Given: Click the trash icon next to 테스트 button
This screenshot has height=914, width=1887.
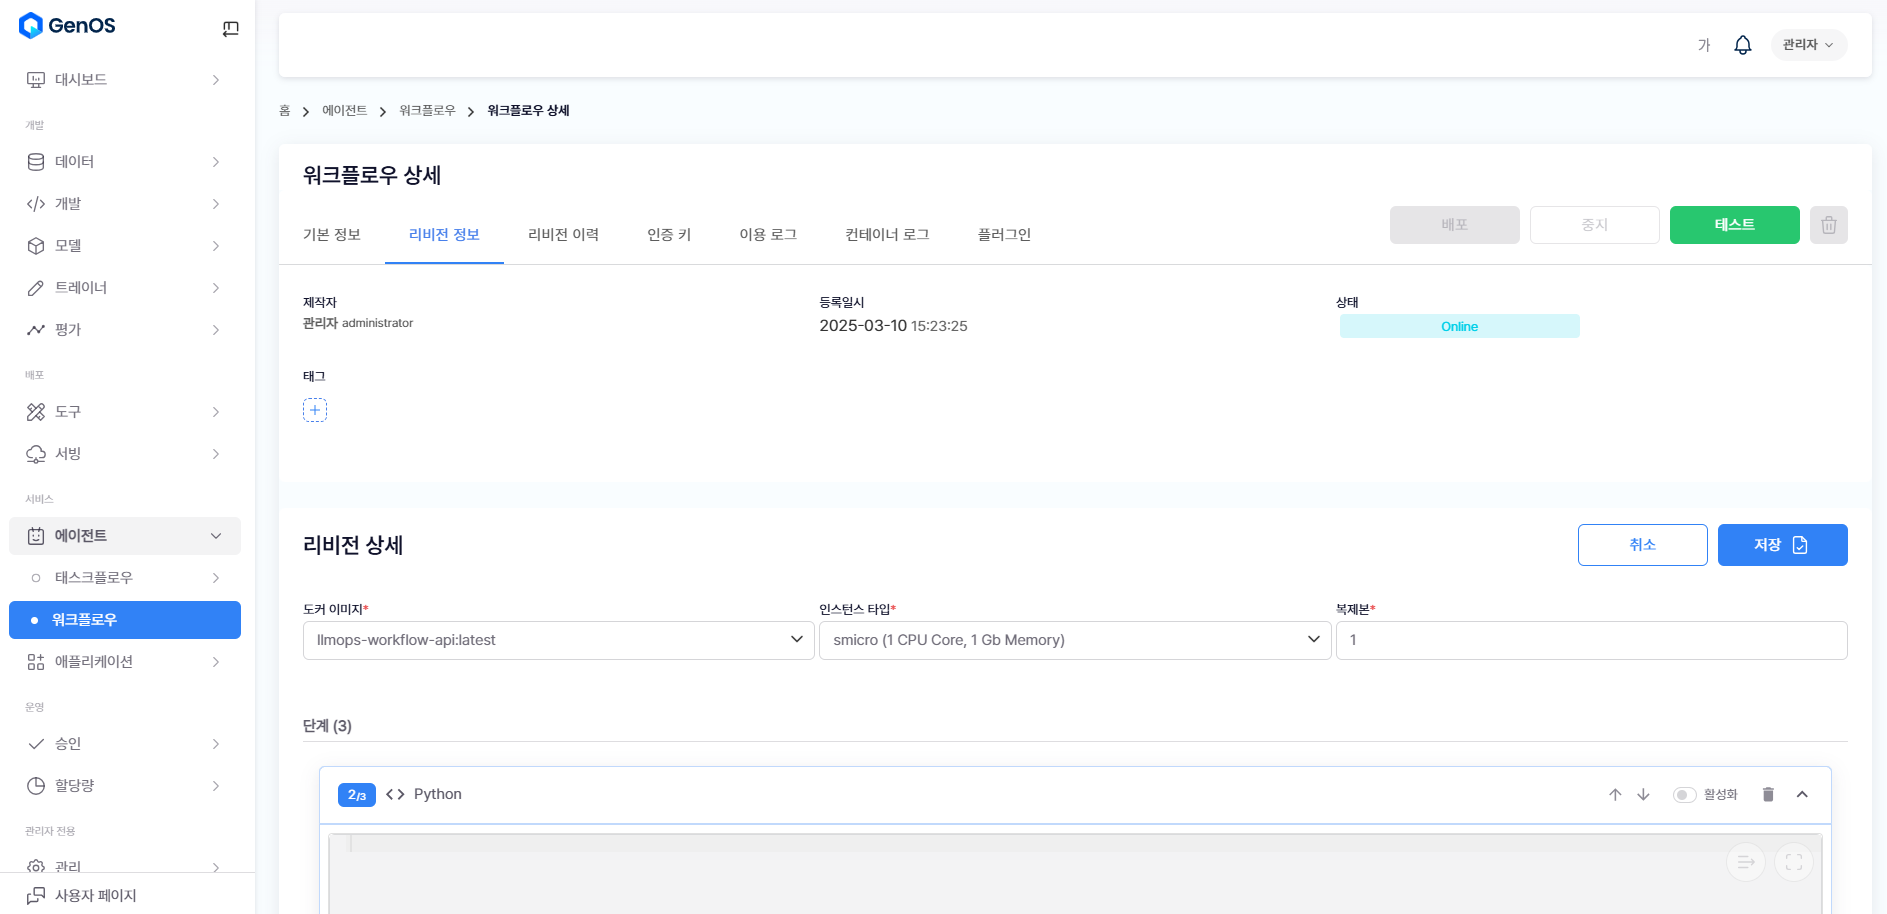Looking at the screenshot, I should point(1828,225).
